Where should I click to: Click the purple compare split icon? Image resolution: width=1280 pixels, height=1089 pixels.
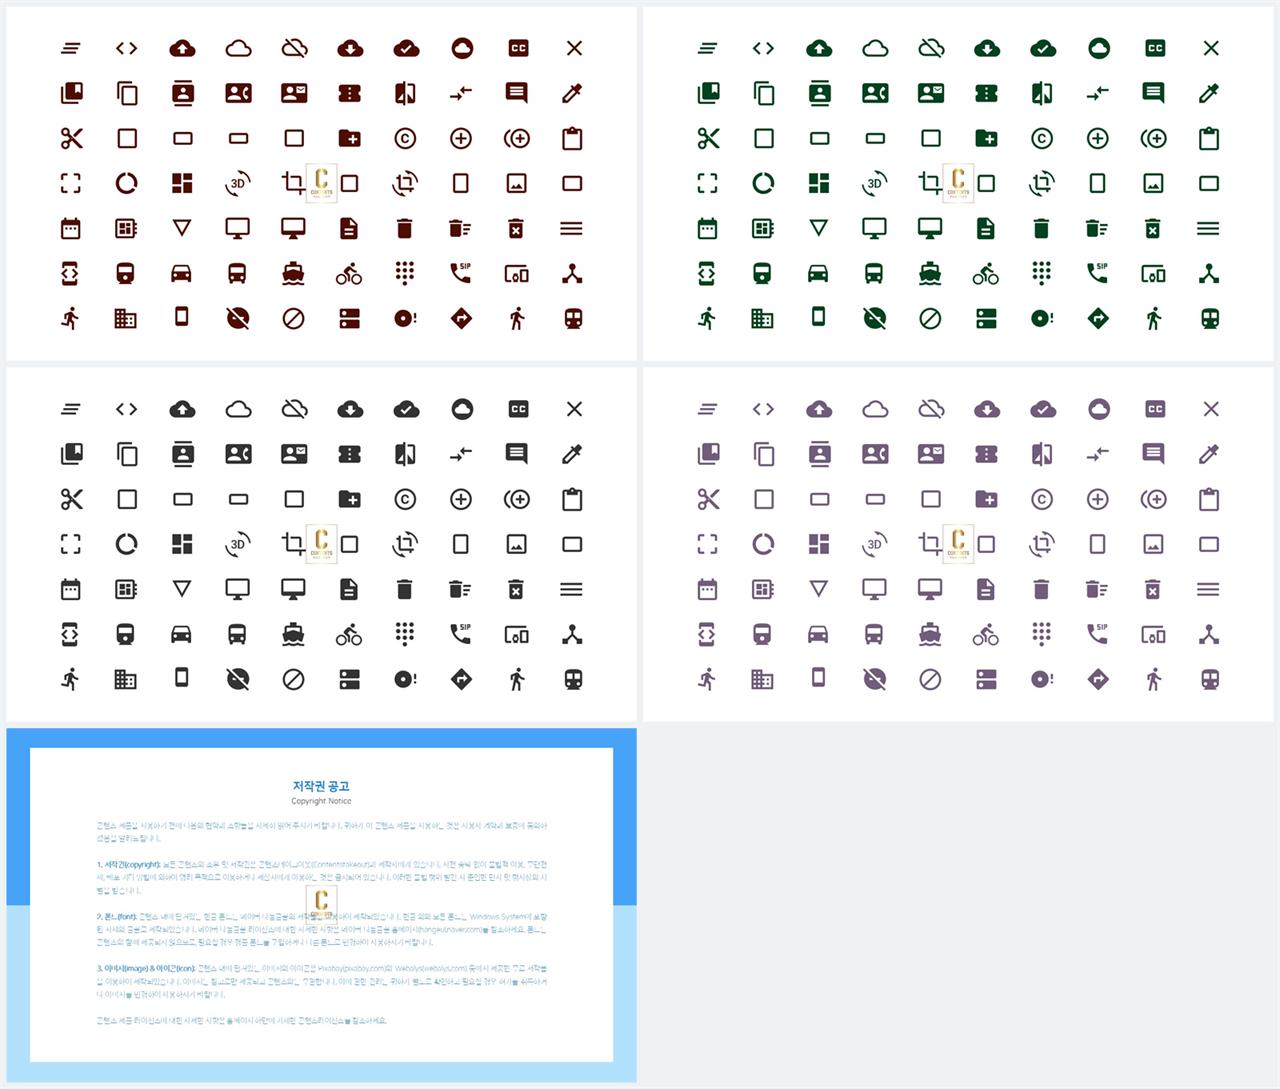click(1042, 454)
